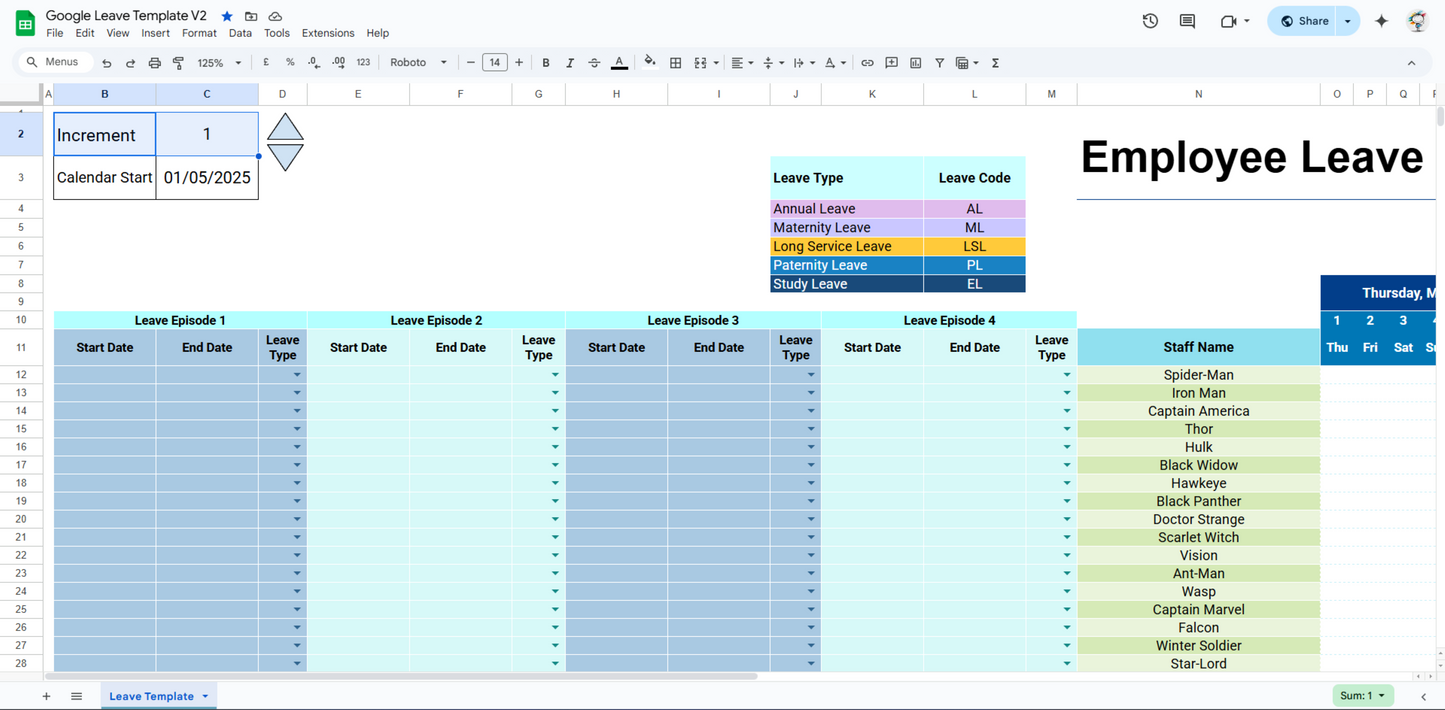1445x710 pixels.
Task: Click the Share button
Action: pyautogui.click(x=1304, y=21)
